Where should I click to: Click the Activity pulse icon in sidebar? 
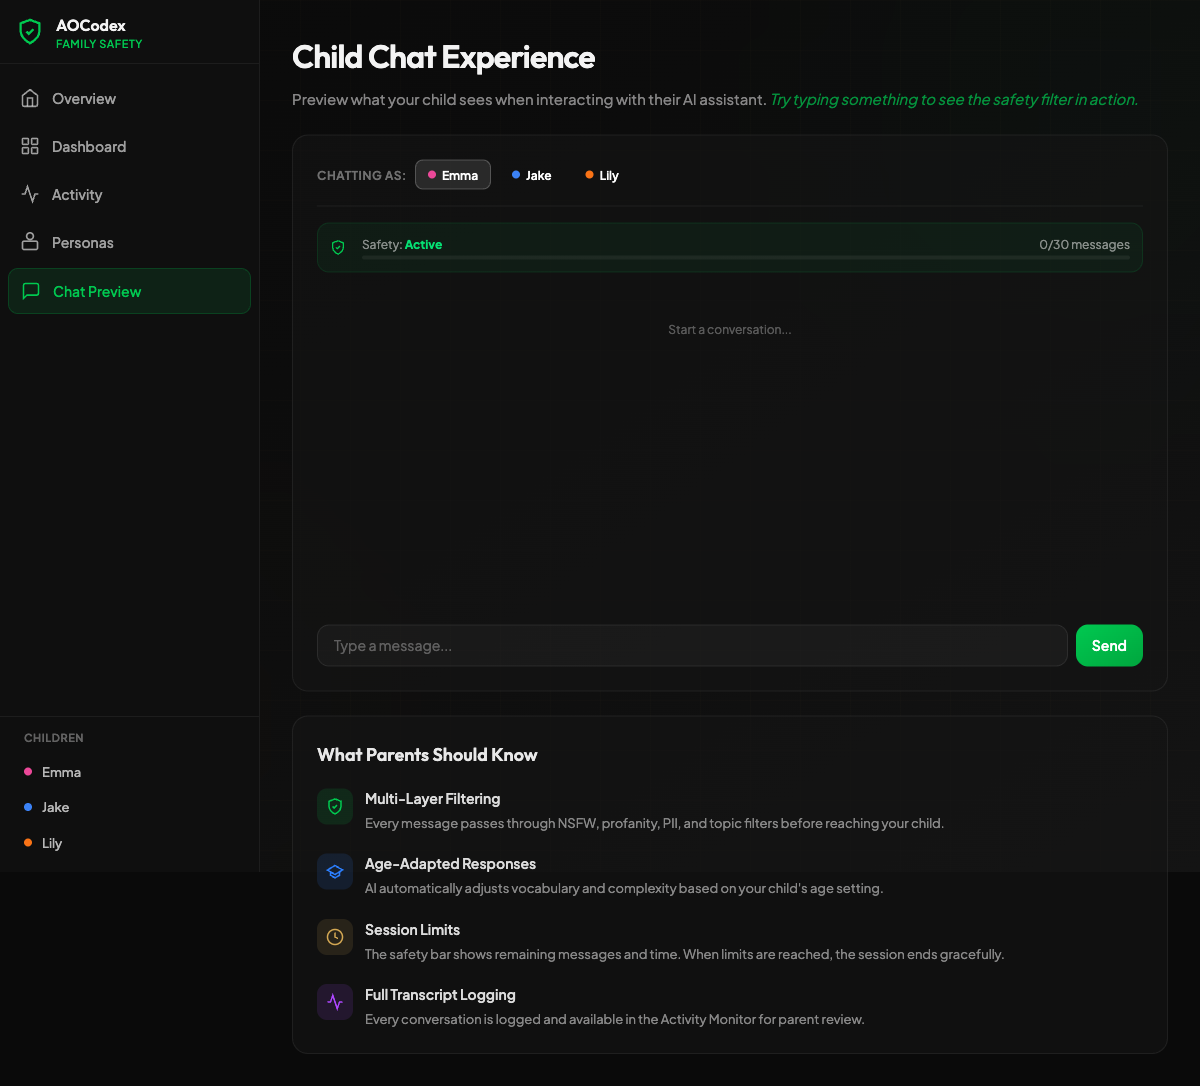click(30, 194)
